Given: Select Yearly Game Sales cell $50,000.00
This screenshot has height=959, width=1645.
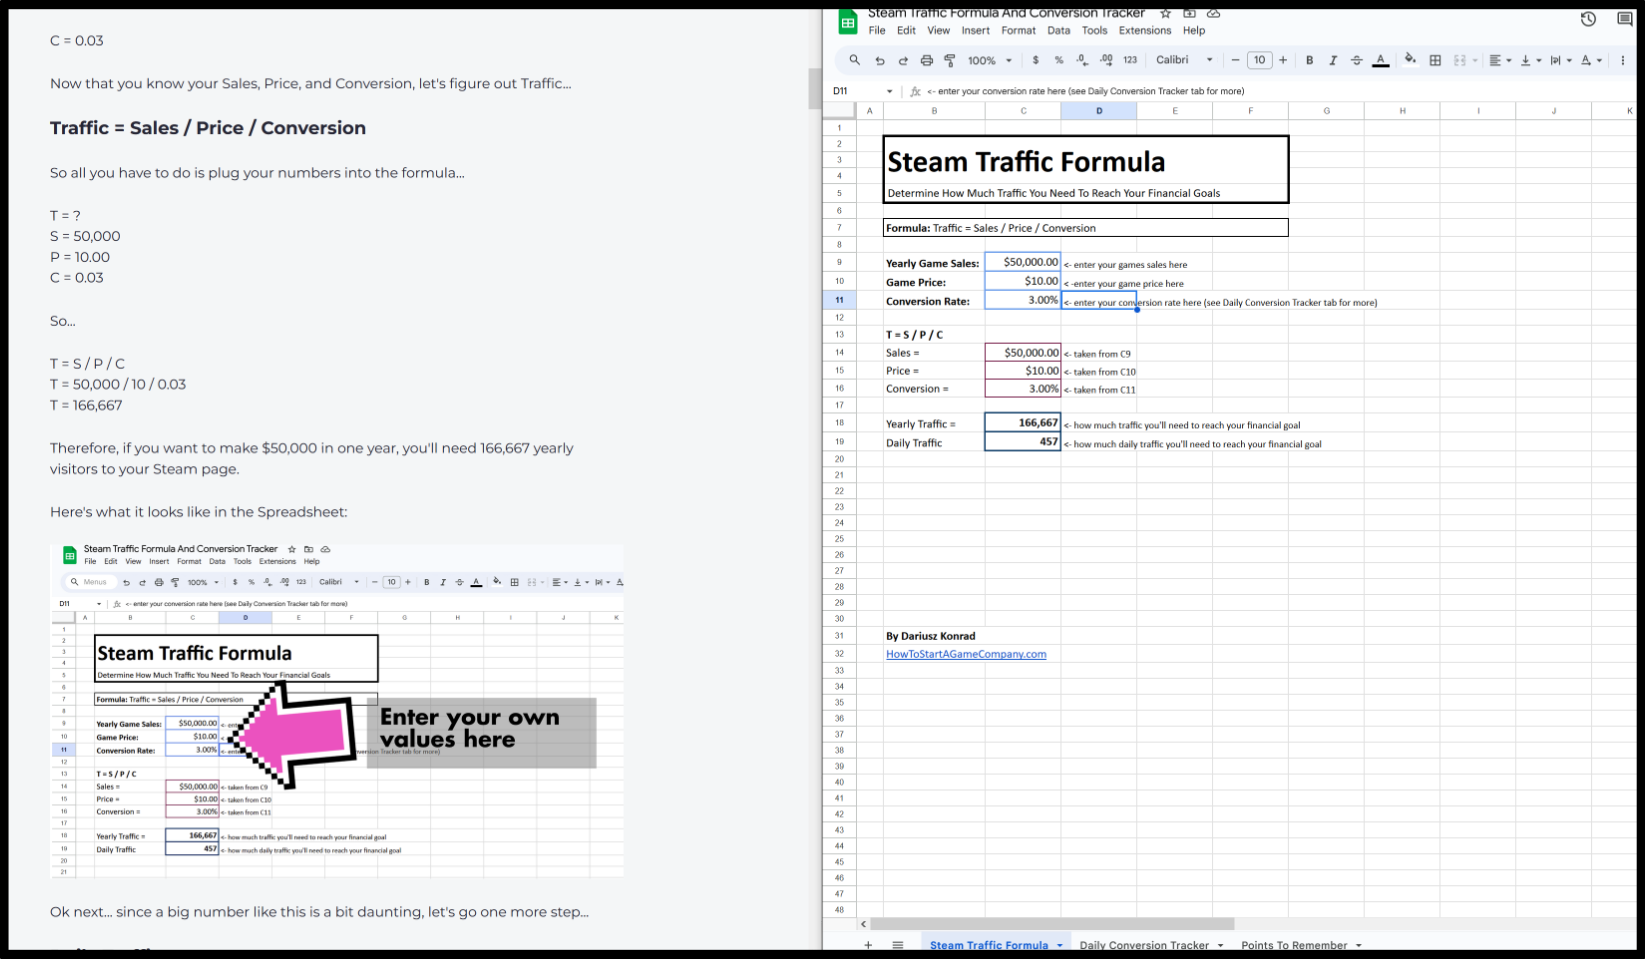Looking at the screenshot, I should (1023, 262).
